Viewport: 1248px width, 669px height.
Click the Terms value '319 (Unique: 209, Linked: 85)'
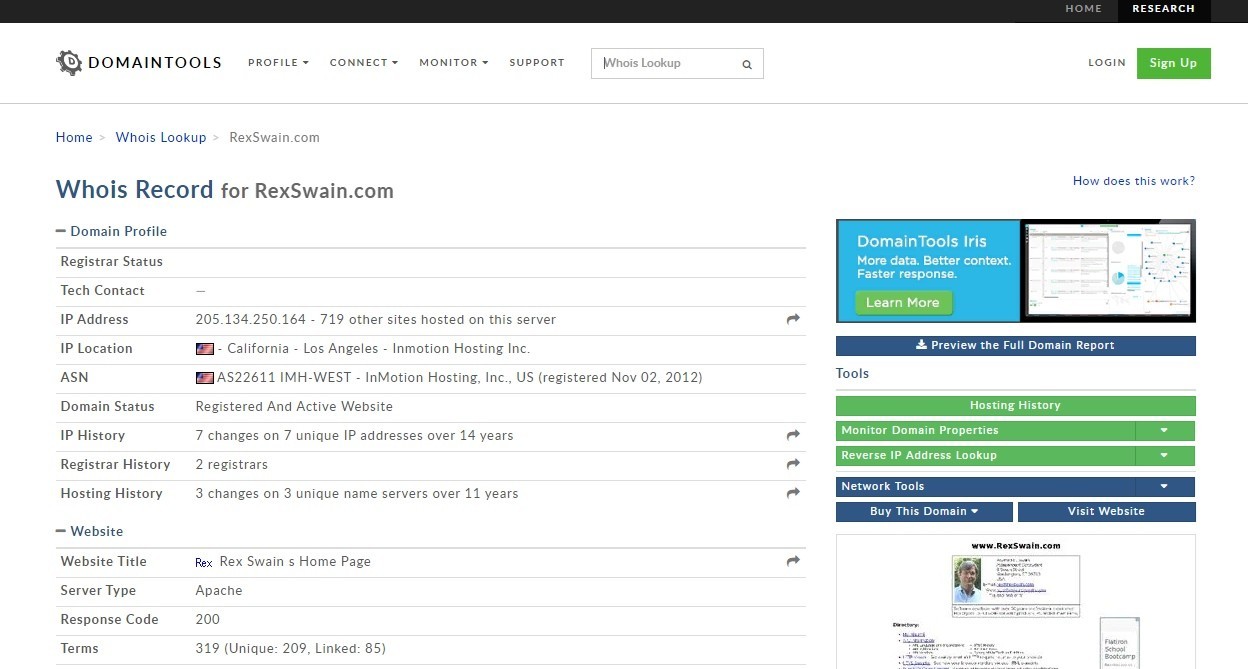291,649
